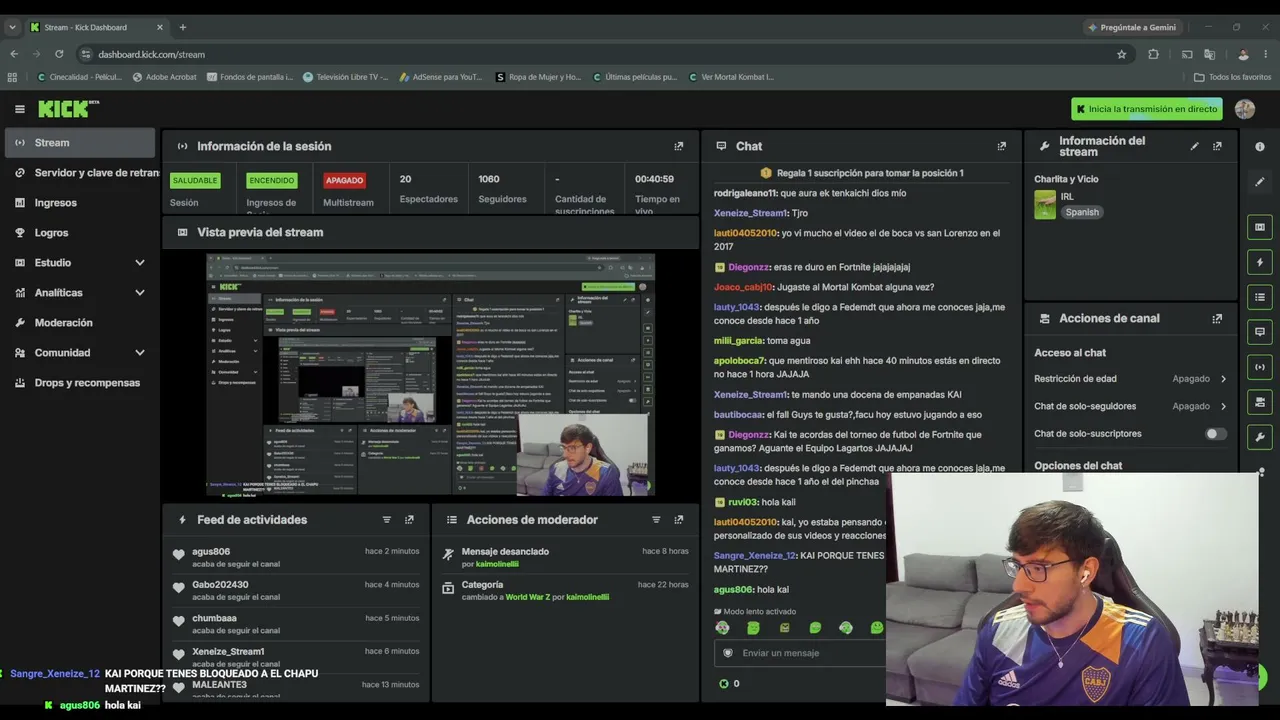The image size is (1280, 720).
Task: Click the shield badge icon in the message box
Action: point(728,653)
